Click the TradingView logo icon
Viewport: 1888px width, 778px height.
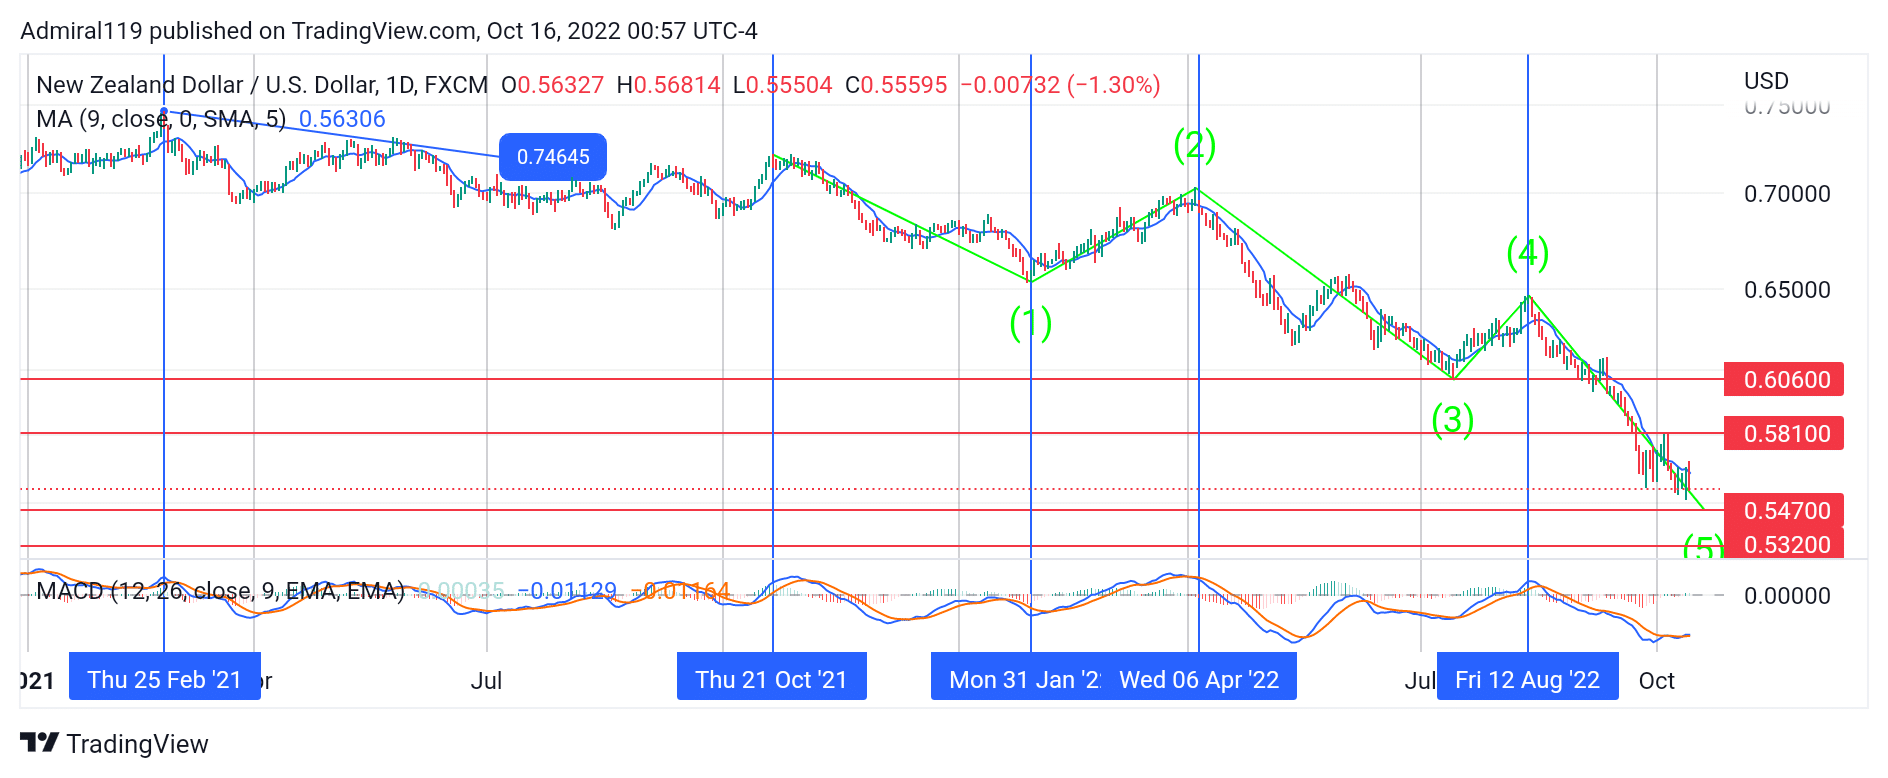coord(39,743)
